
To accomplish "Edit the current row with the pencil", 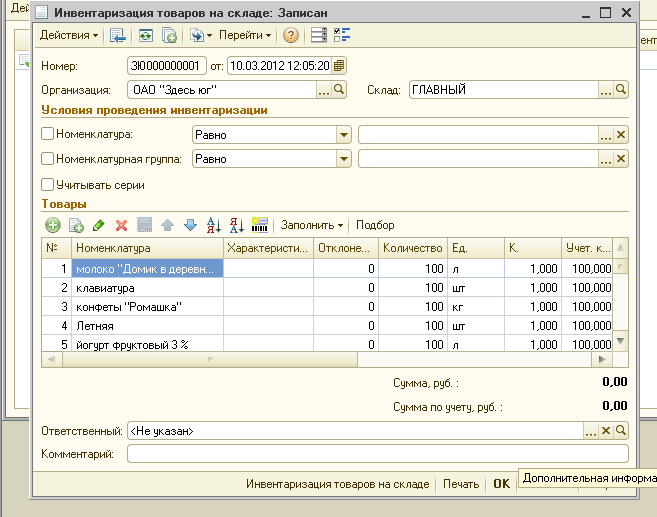I will point(98,225).
